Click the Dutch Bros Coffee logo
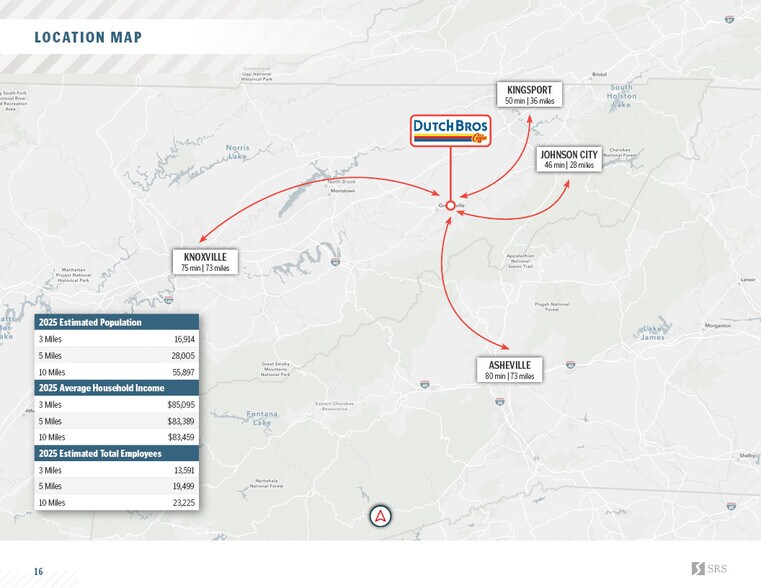This screenshot has width=761, height=588. click(x=450, y=131)
